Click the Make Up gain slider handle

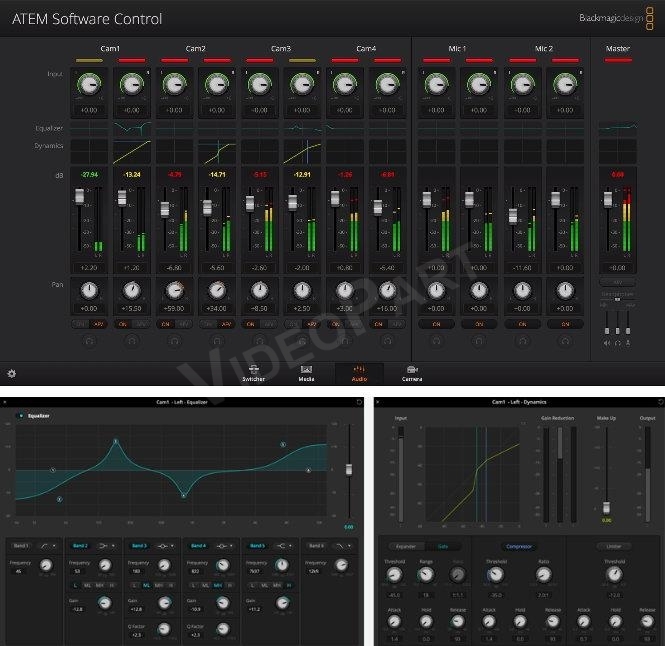tap(606, 507)
